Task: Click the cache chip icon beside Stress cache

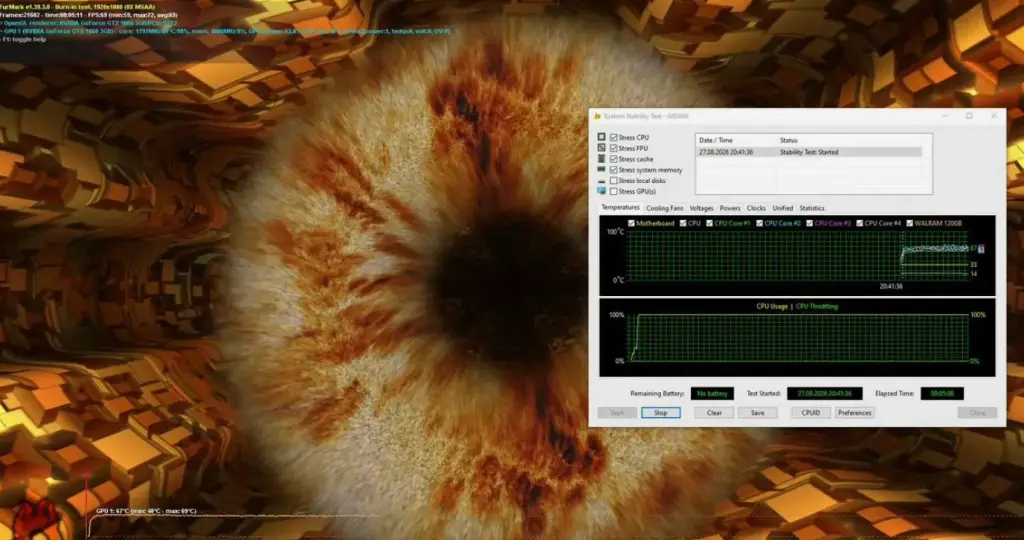Action: [x=601, y=159]
